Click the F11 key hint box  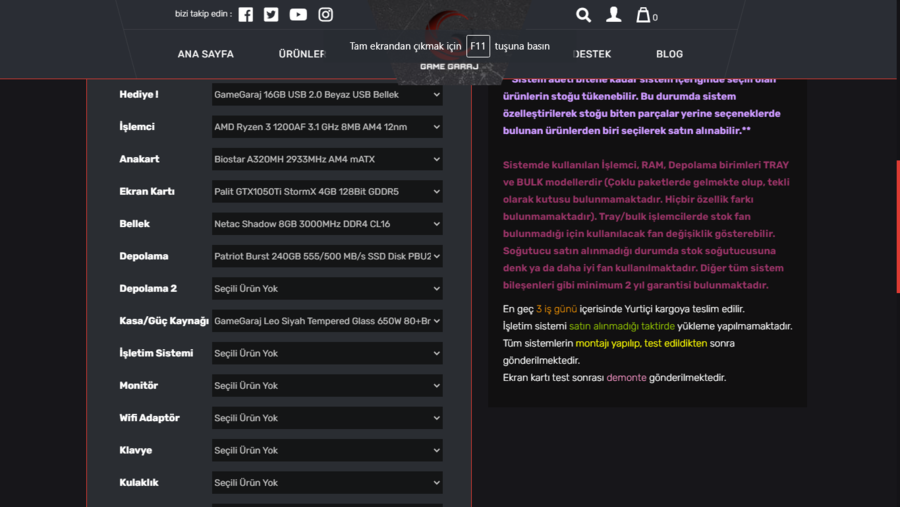478,46
